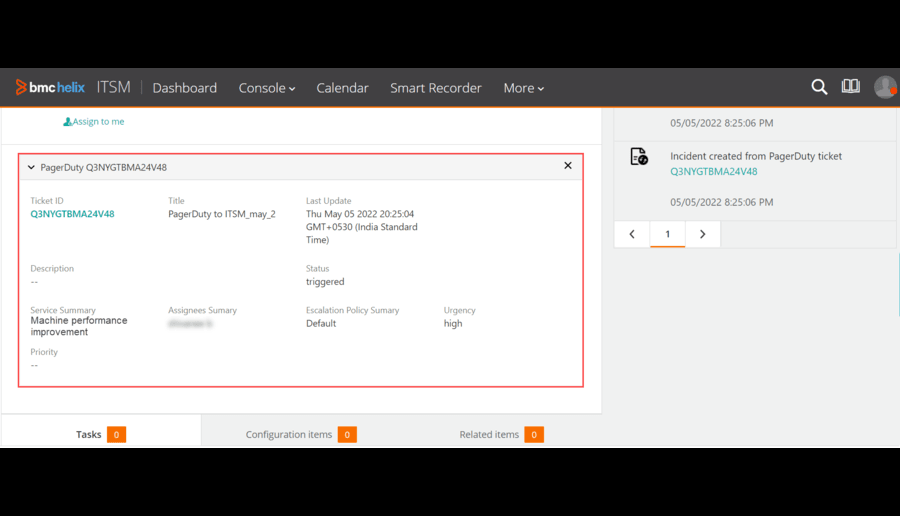900x516 pixels.
Task: Expand the More dropdown menu
Action: (x=523, y=88)
